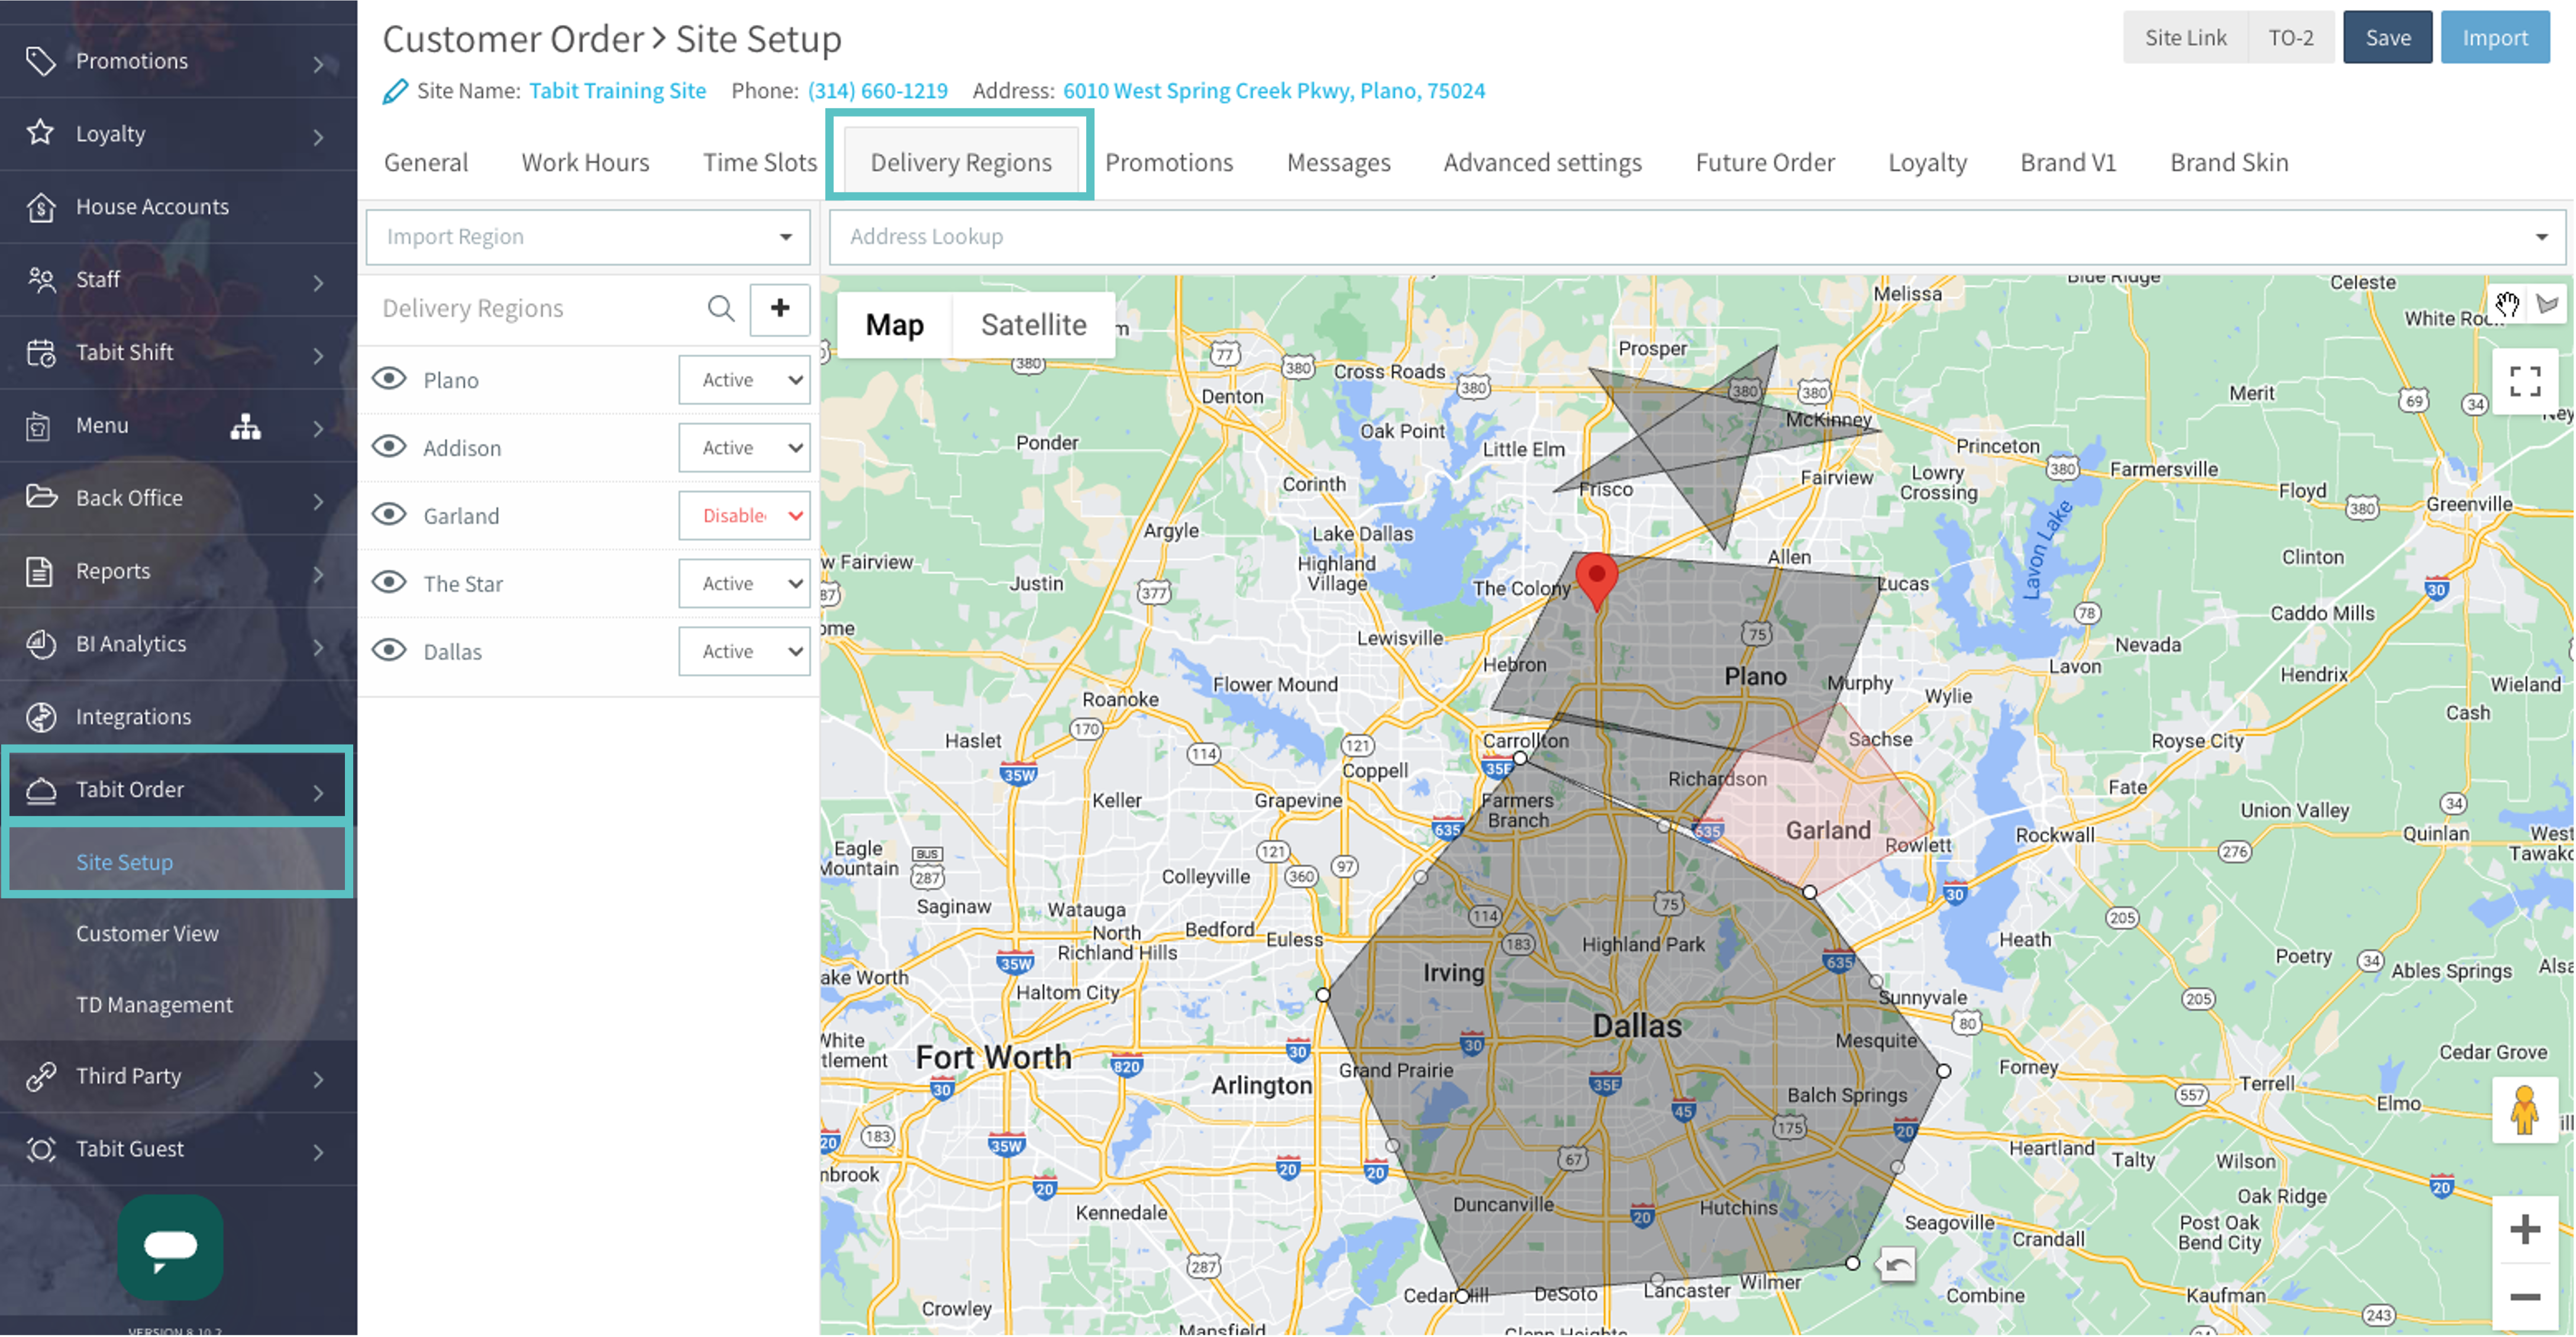The image size is (2576, 1337).
Task: Zoom in on the map
Action: pyautogui.click(x=2524, y=1229)
